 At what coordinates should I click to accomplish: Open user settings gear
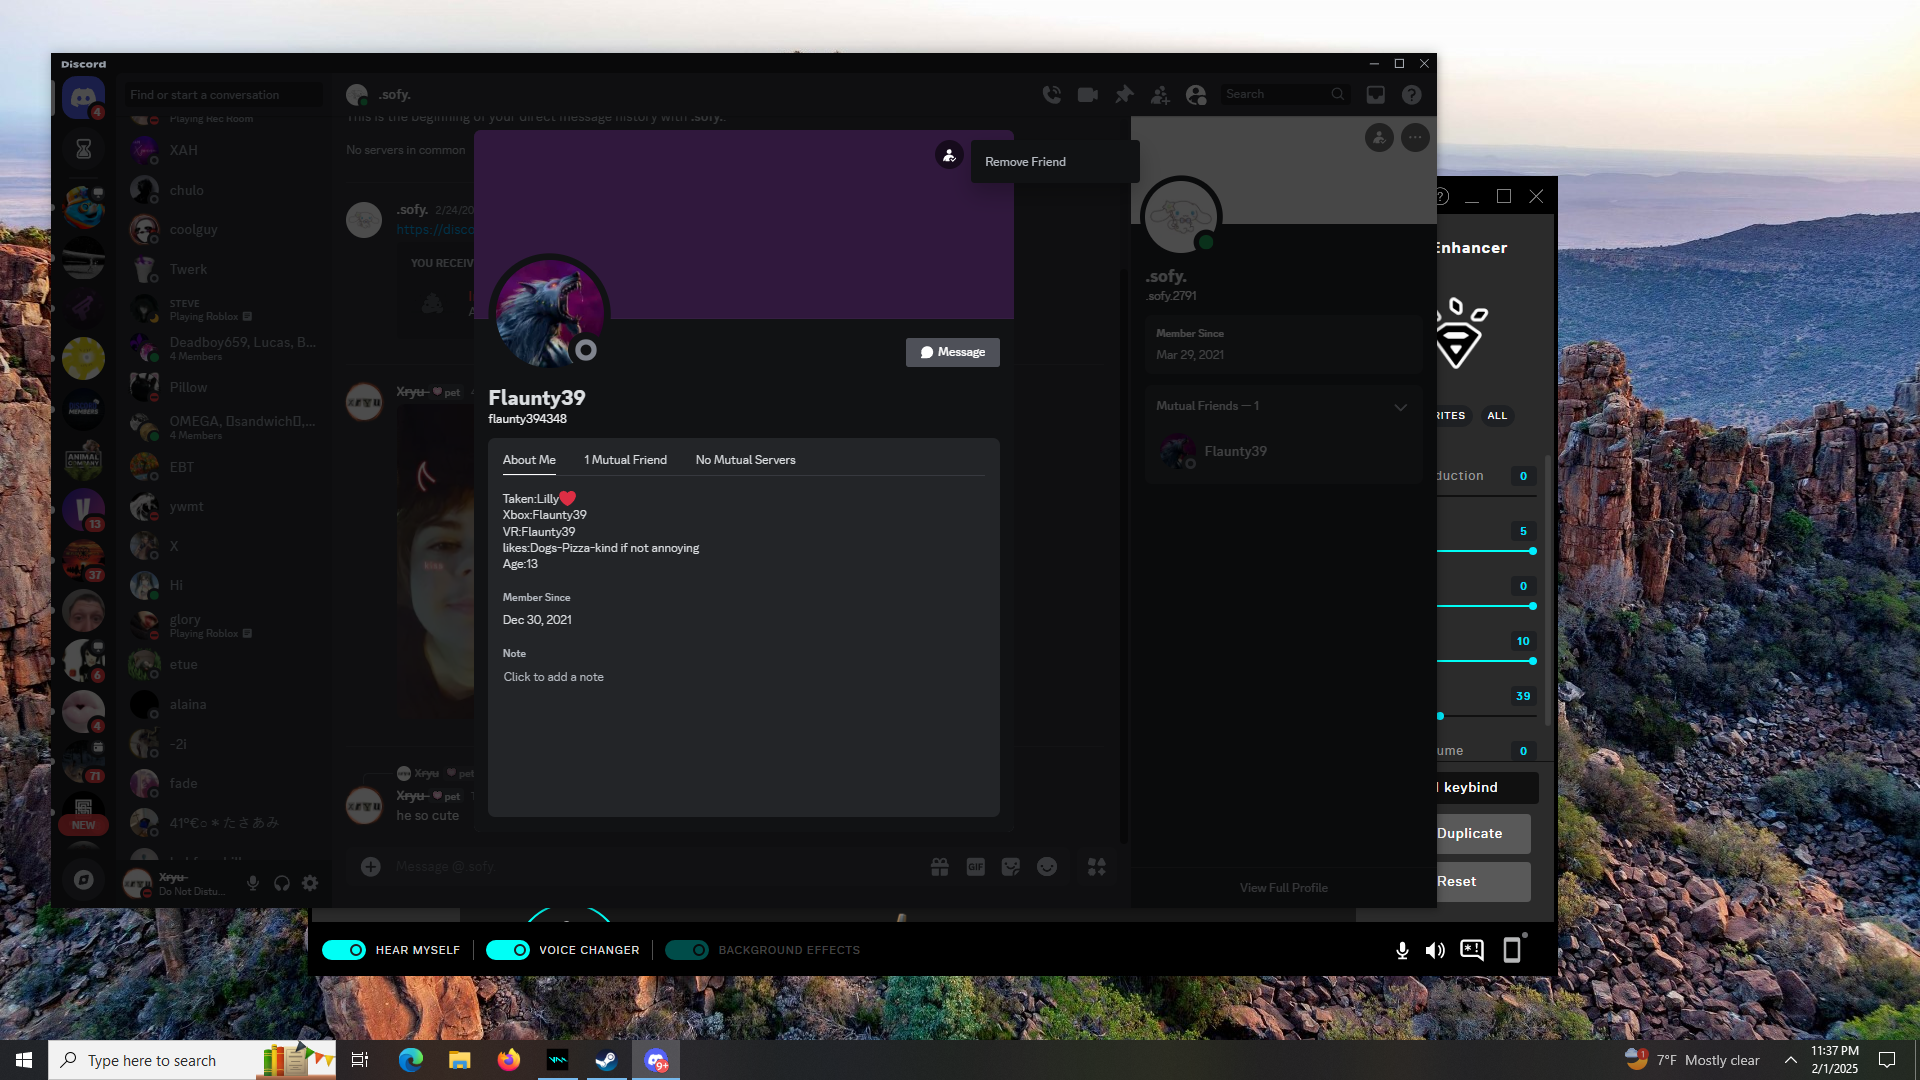click(x=310, y=883)
